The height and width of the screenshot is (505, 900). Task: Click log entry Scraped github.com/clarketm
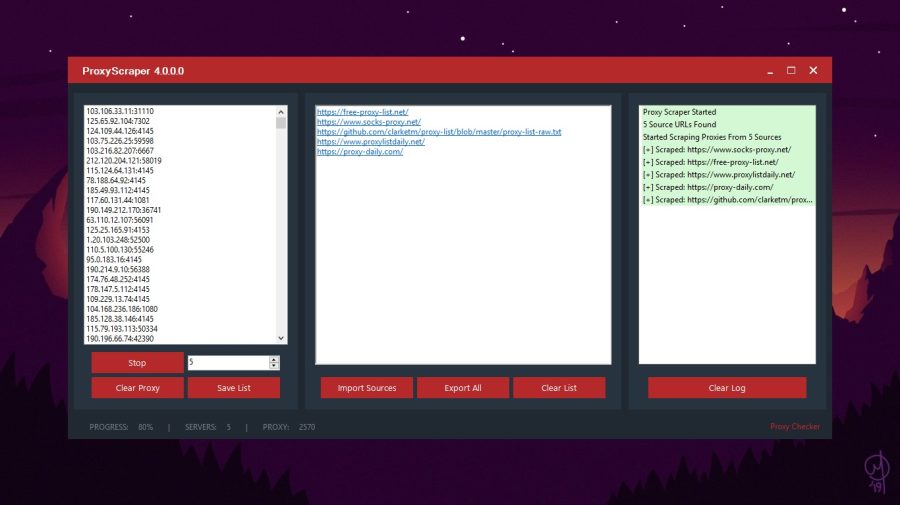[x=727, y=200]
